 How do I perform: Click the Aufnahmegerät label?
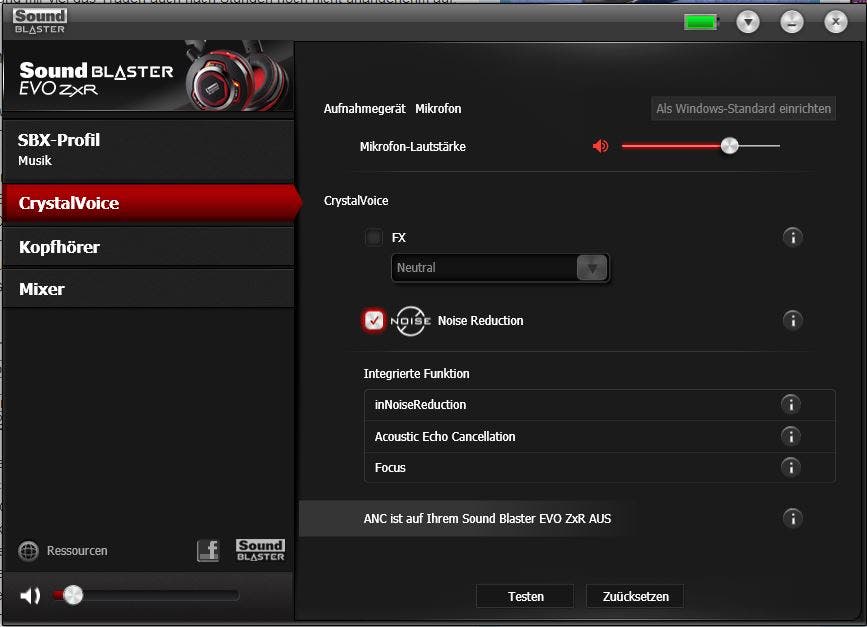364,108
